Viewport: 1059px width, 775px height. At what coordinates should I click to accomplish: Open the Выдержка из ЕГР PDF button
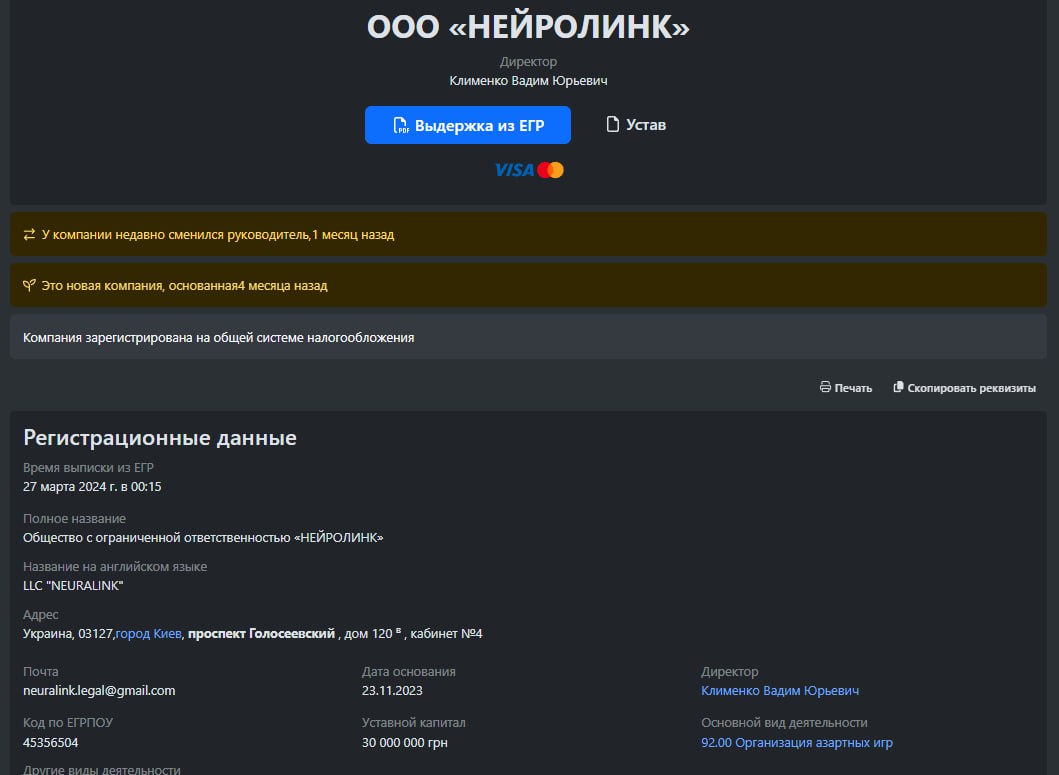[467, 125]
